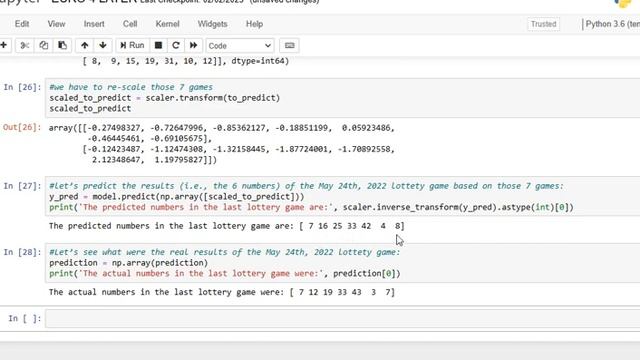Open the Cell menu
This screenshot has width=640, height=360.
pos(130,24)
